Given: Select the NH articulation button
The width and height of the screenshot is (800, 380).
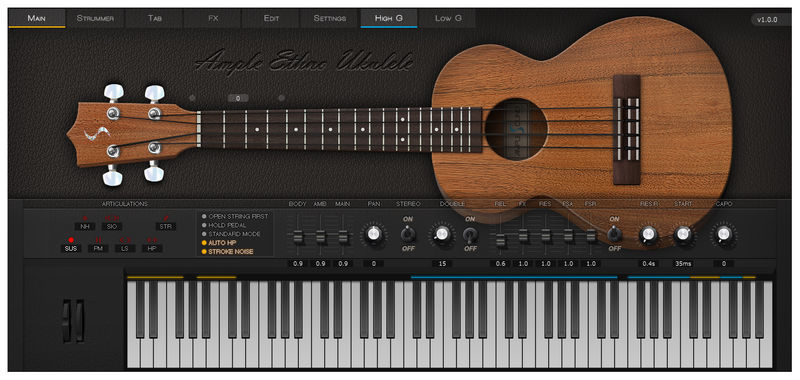Looking at the screenshot, I should click(85, 226).
